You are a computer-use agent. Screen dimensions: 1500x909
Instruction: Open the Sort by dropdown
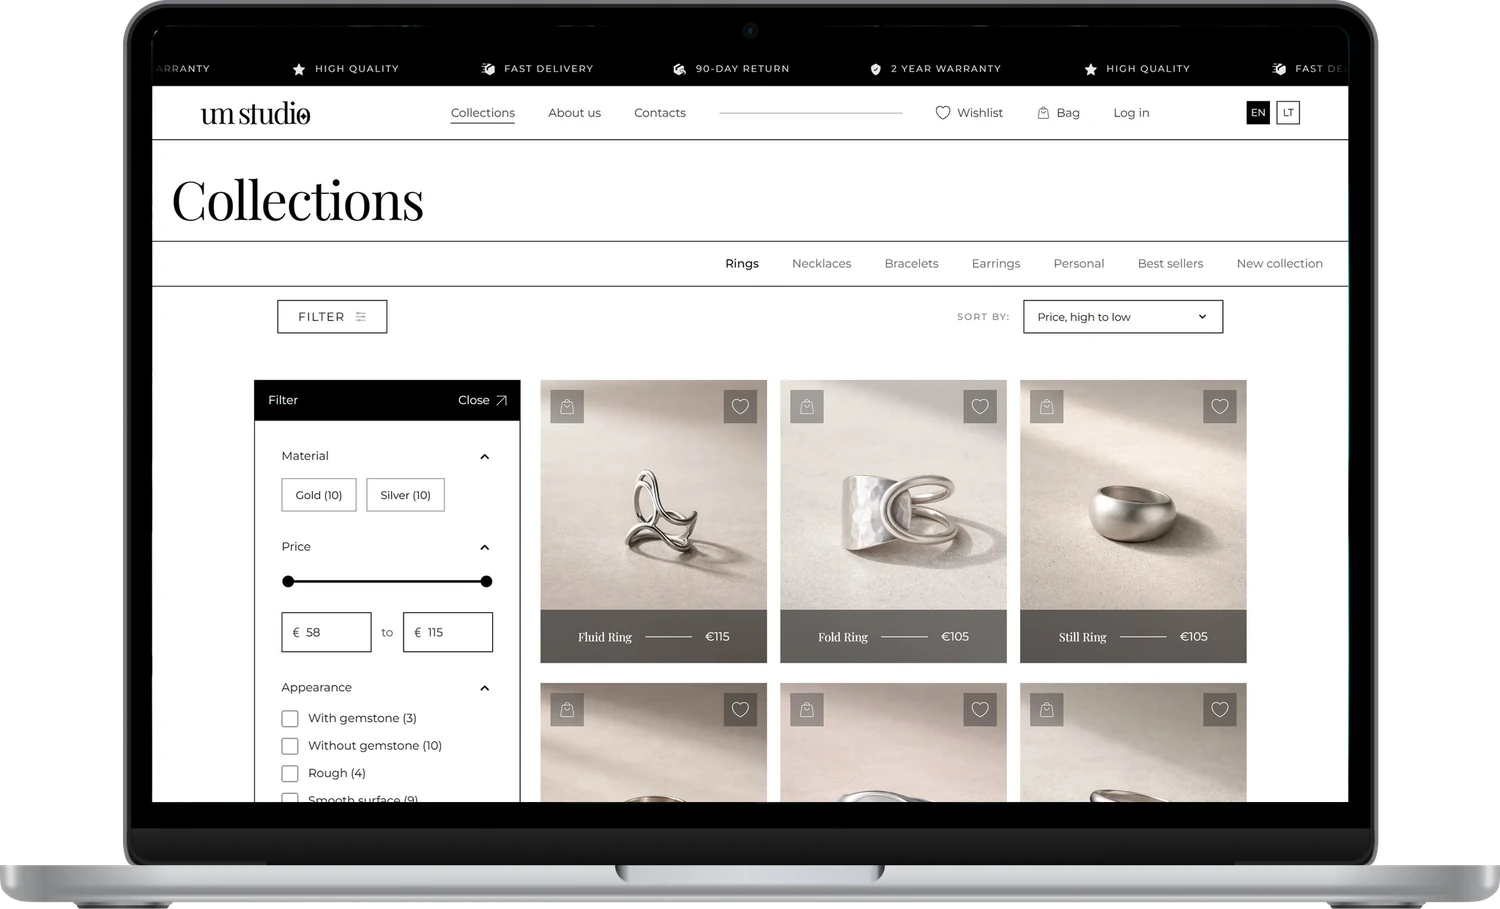[x=1123, y=317]
